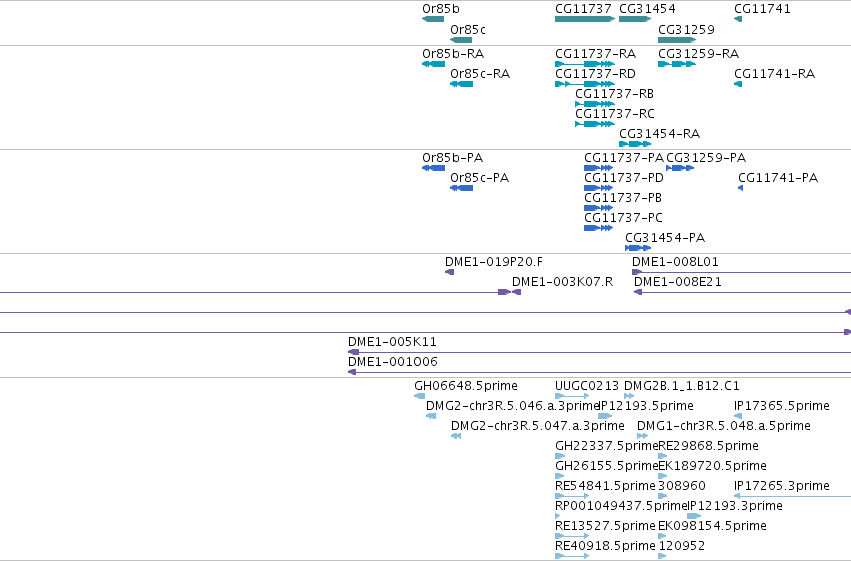Click protein CG11737-PD
851x561 pixels.
[599, 188]
